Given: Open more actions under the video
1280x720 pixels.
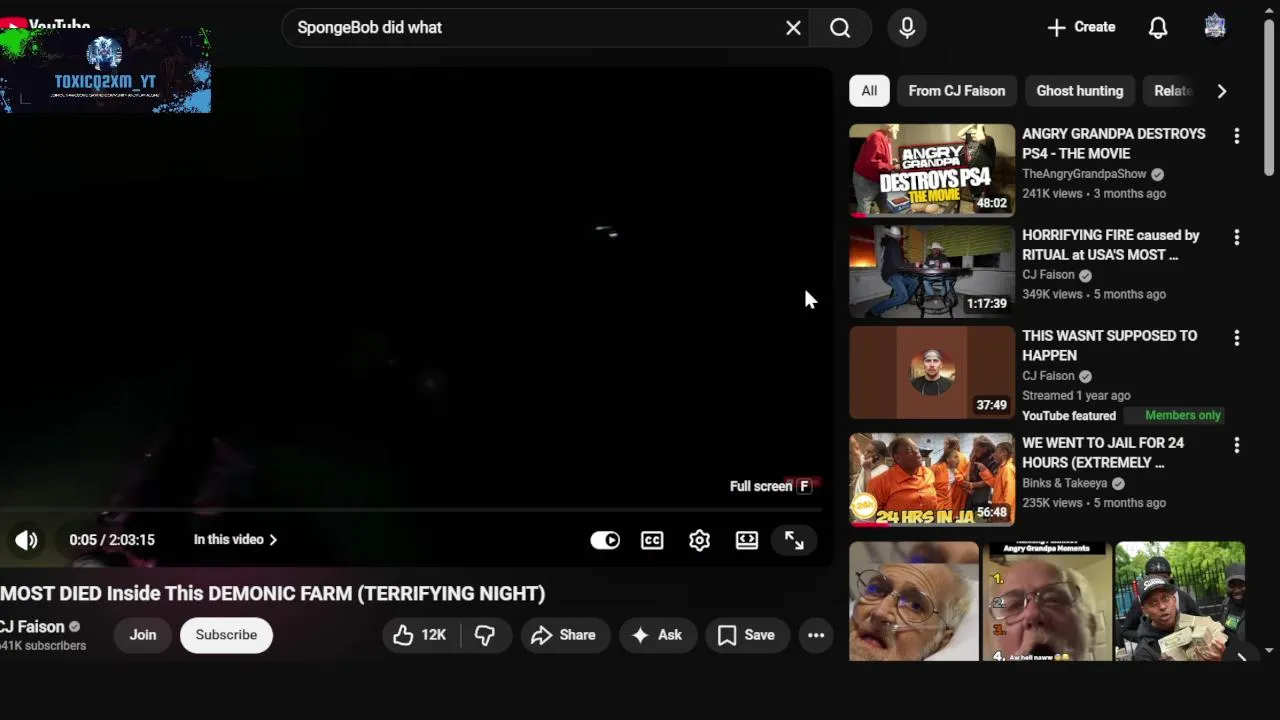Looking at the screenshot, I should pyautogui.click(x=816, y=635).
